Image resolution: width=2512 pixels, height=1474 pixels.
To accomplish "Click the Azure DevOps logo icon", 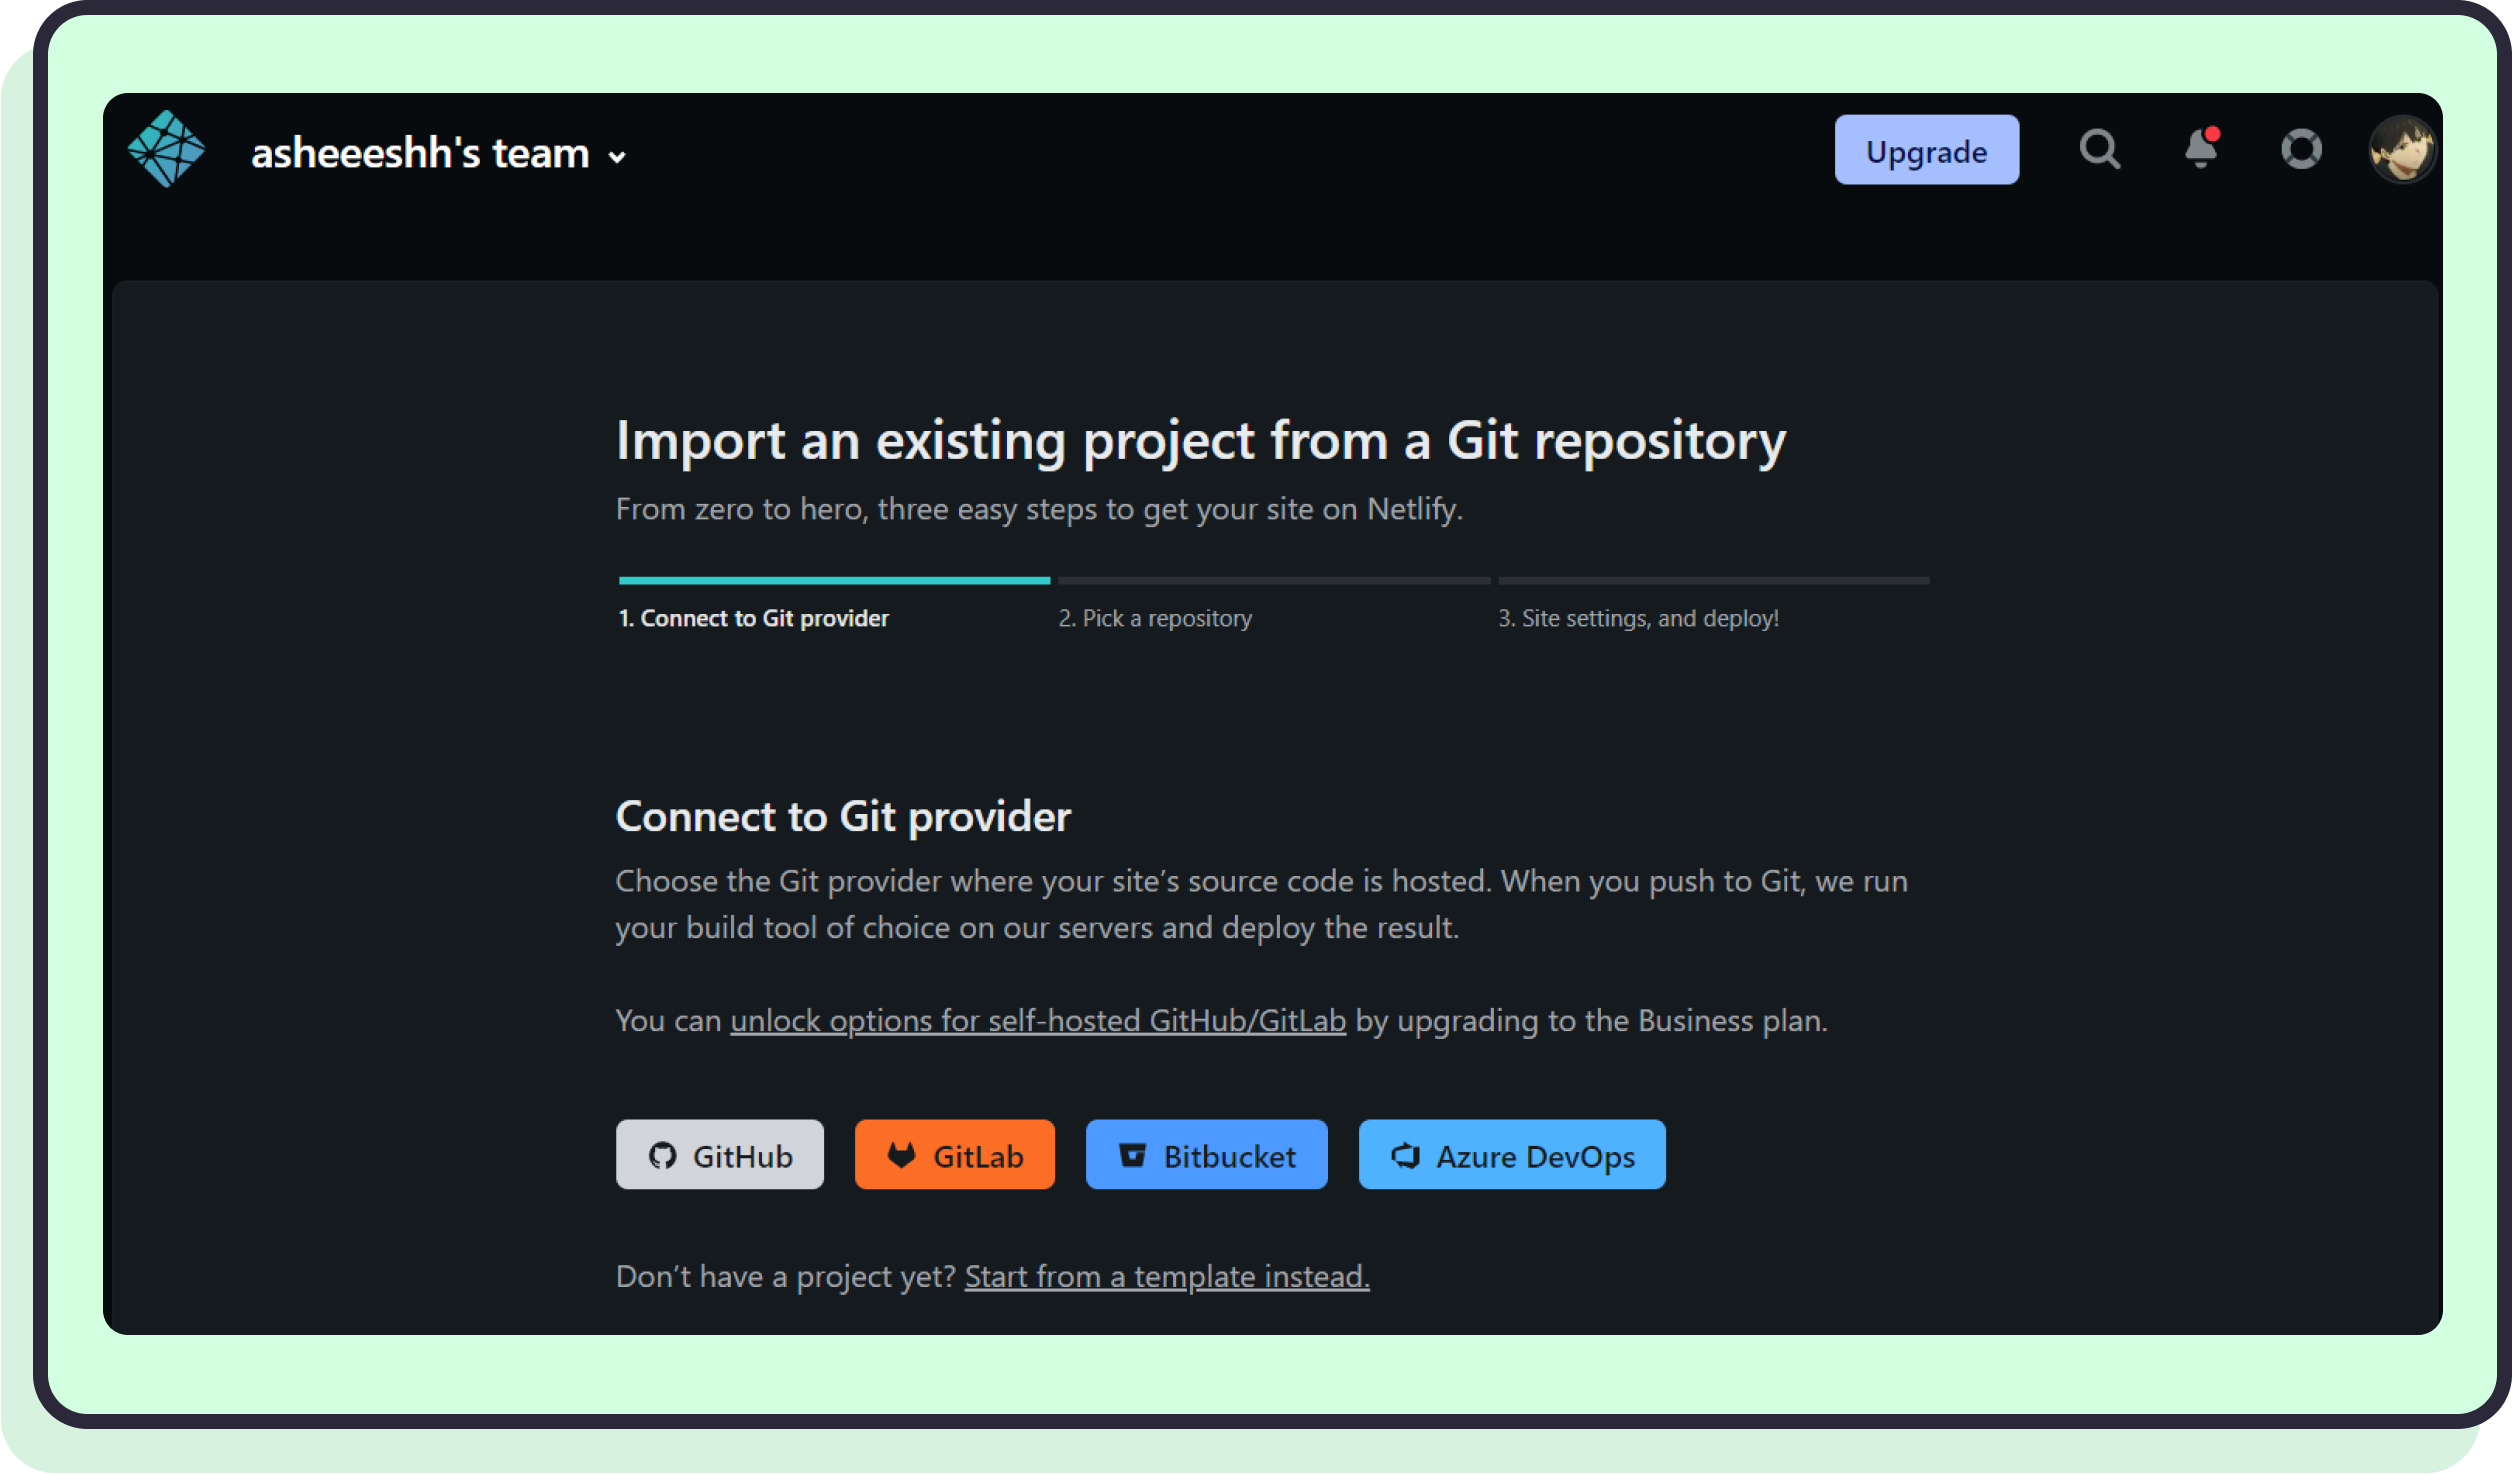I will pyautogui.click(x=1406, y=1156).
